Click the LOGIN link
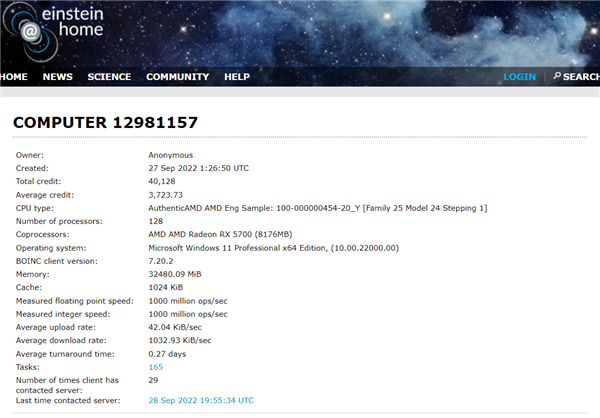The width and height of the screenshot is (600, 418). coord(519,77)
